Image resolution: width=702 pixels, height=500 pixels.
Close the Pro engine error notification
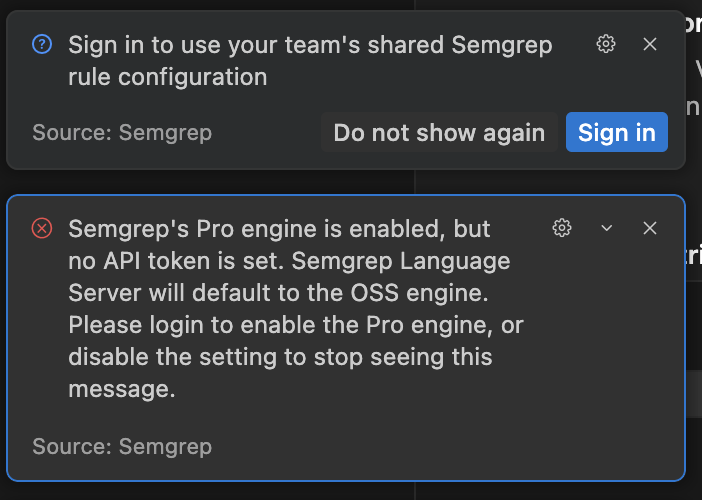650,228
